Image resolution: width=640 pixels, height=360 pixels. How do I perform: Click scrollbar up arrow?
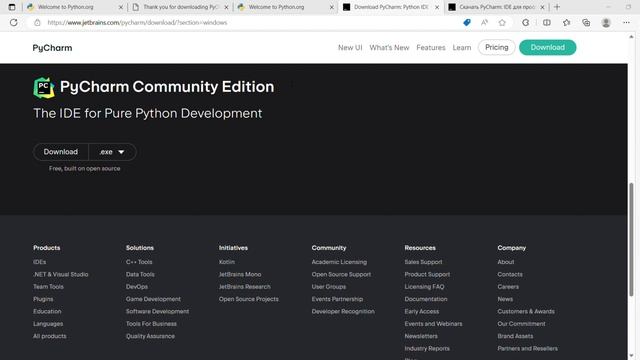pyautogui.click(x=631, y=37)
